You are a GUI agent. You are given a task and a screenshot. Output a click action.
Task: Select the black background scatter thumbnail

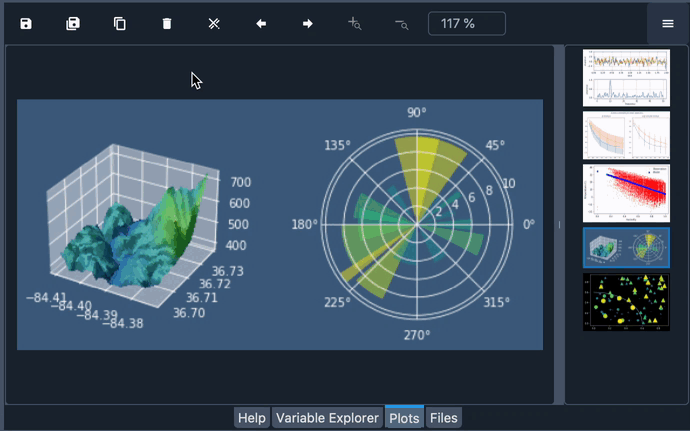tap(626, 301)
